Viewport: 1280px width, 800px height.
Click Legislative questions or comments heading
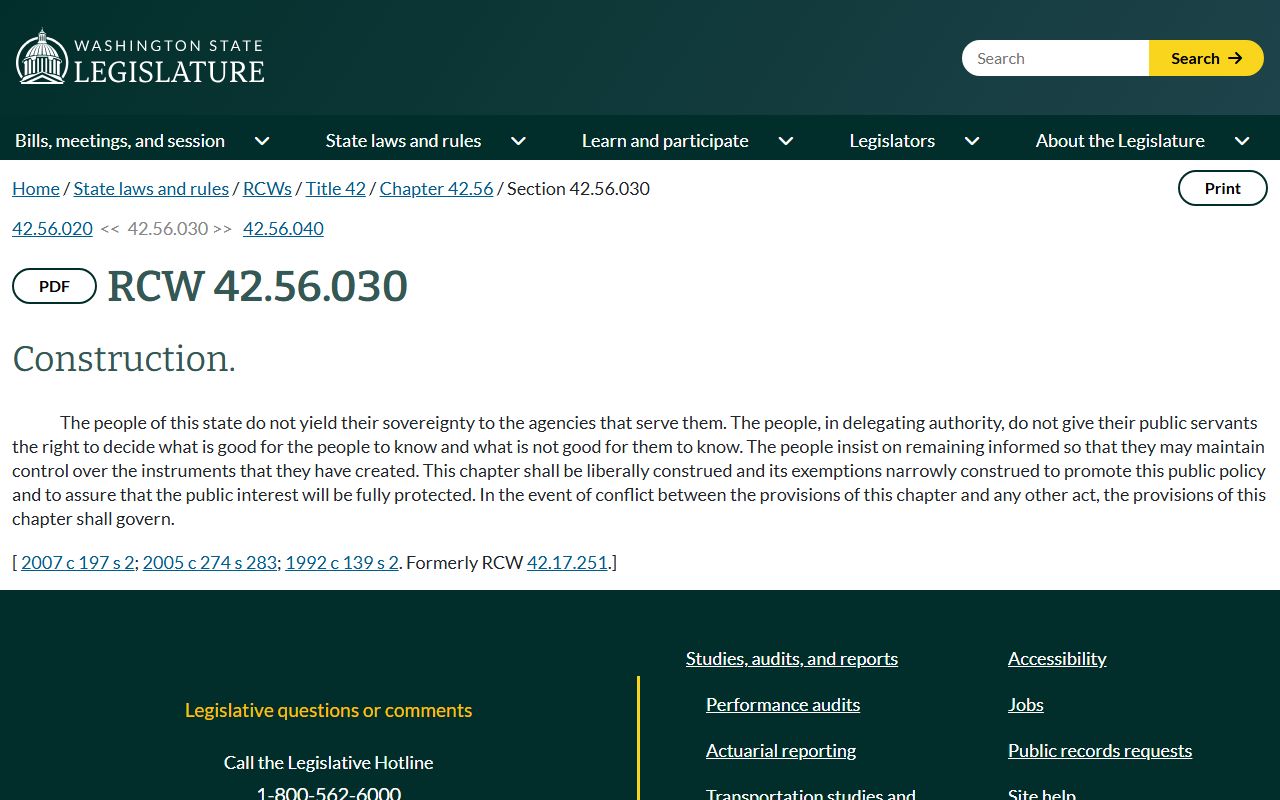click(x=328, y=710)
